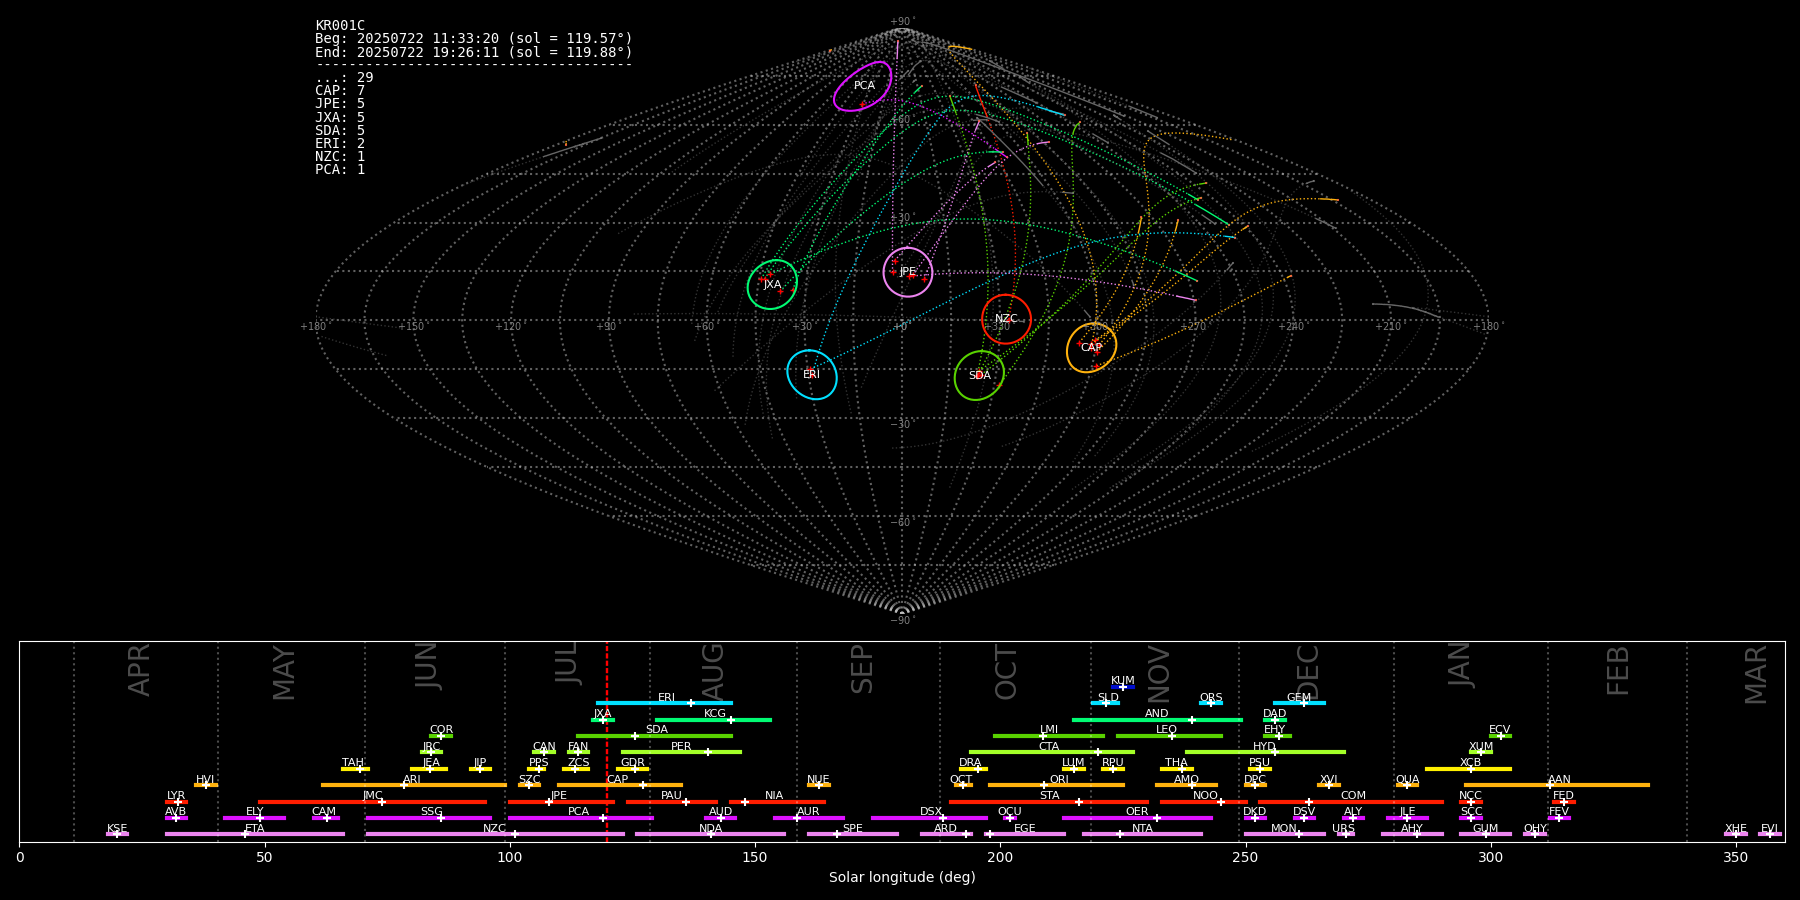This screenshot has width=1800, height=900.
Task: Click the NIA red bar in the timeline
Action: click(x=777, y=801)
